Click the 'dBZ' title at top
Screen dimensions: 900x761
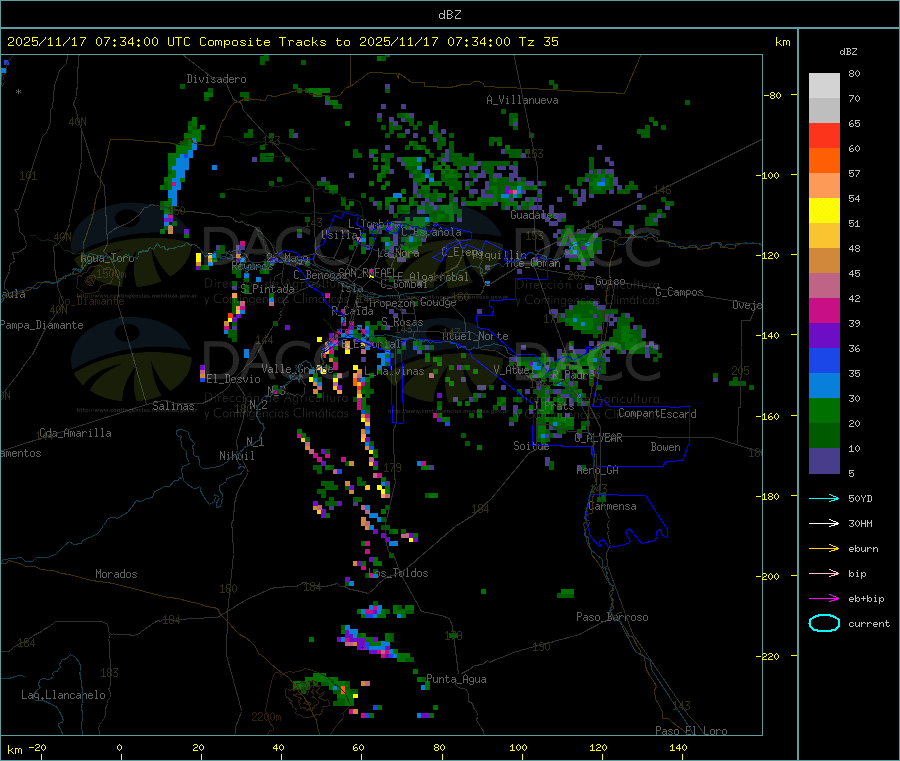coord(449,15)
